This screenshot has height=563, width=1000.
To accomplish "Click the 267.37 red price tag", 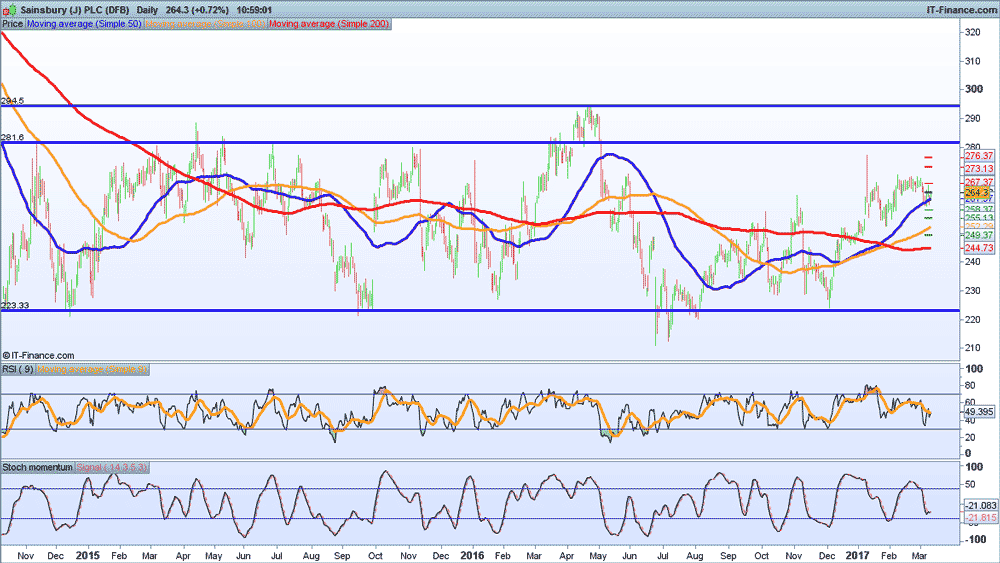I will click(978, 182).
